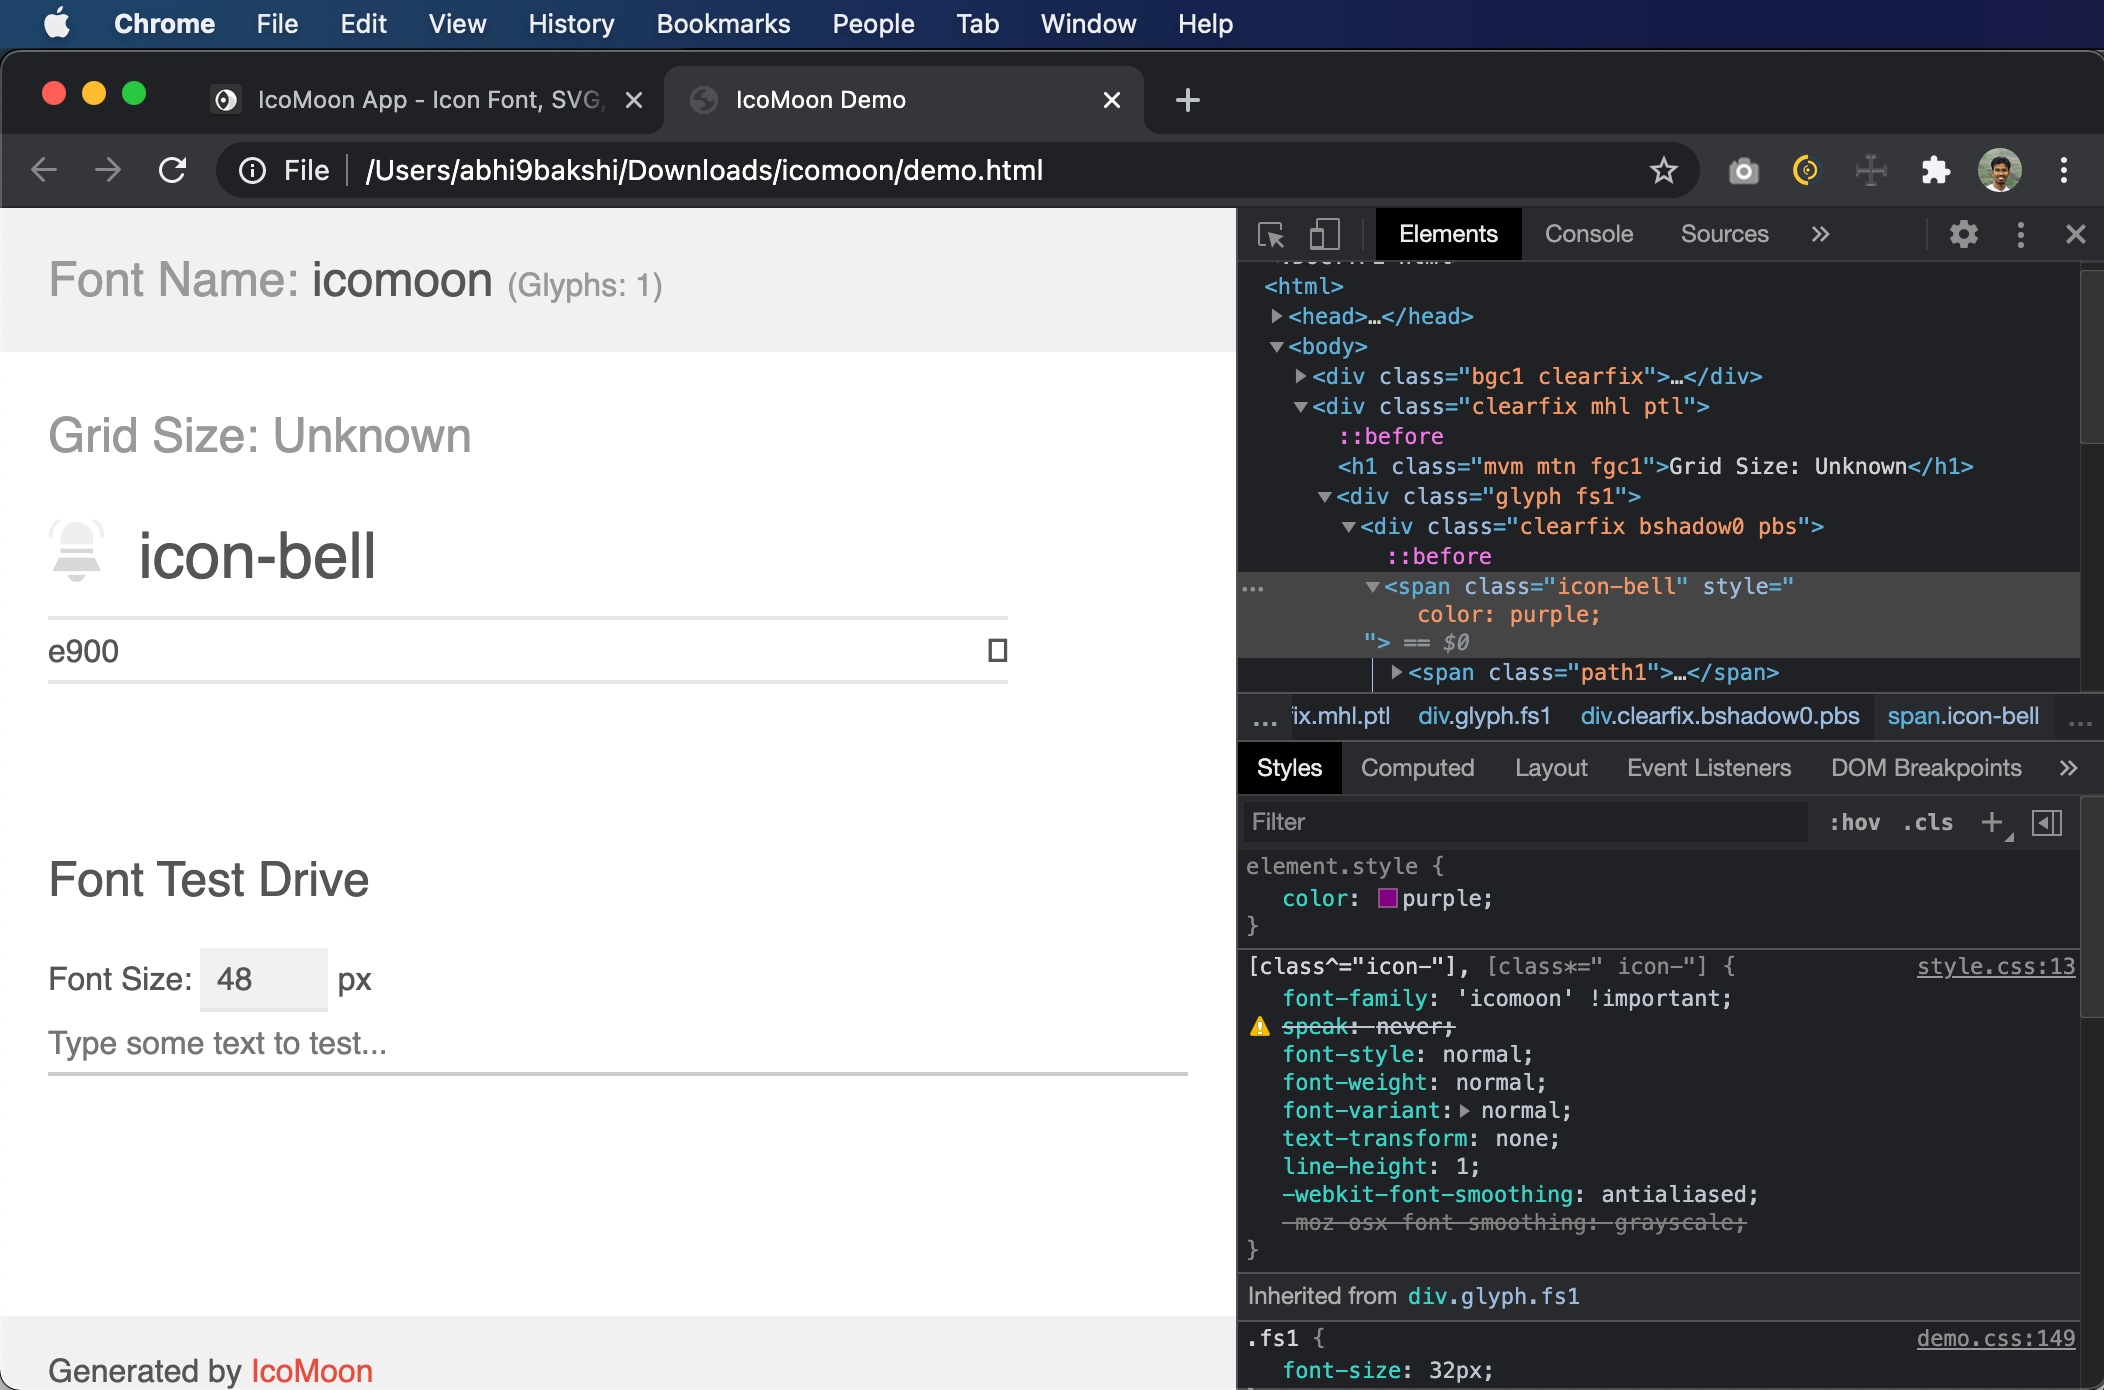The image size is (2104, 1390).
Task: Open the Chrome profile avatar
Action: pos(1999,171)
